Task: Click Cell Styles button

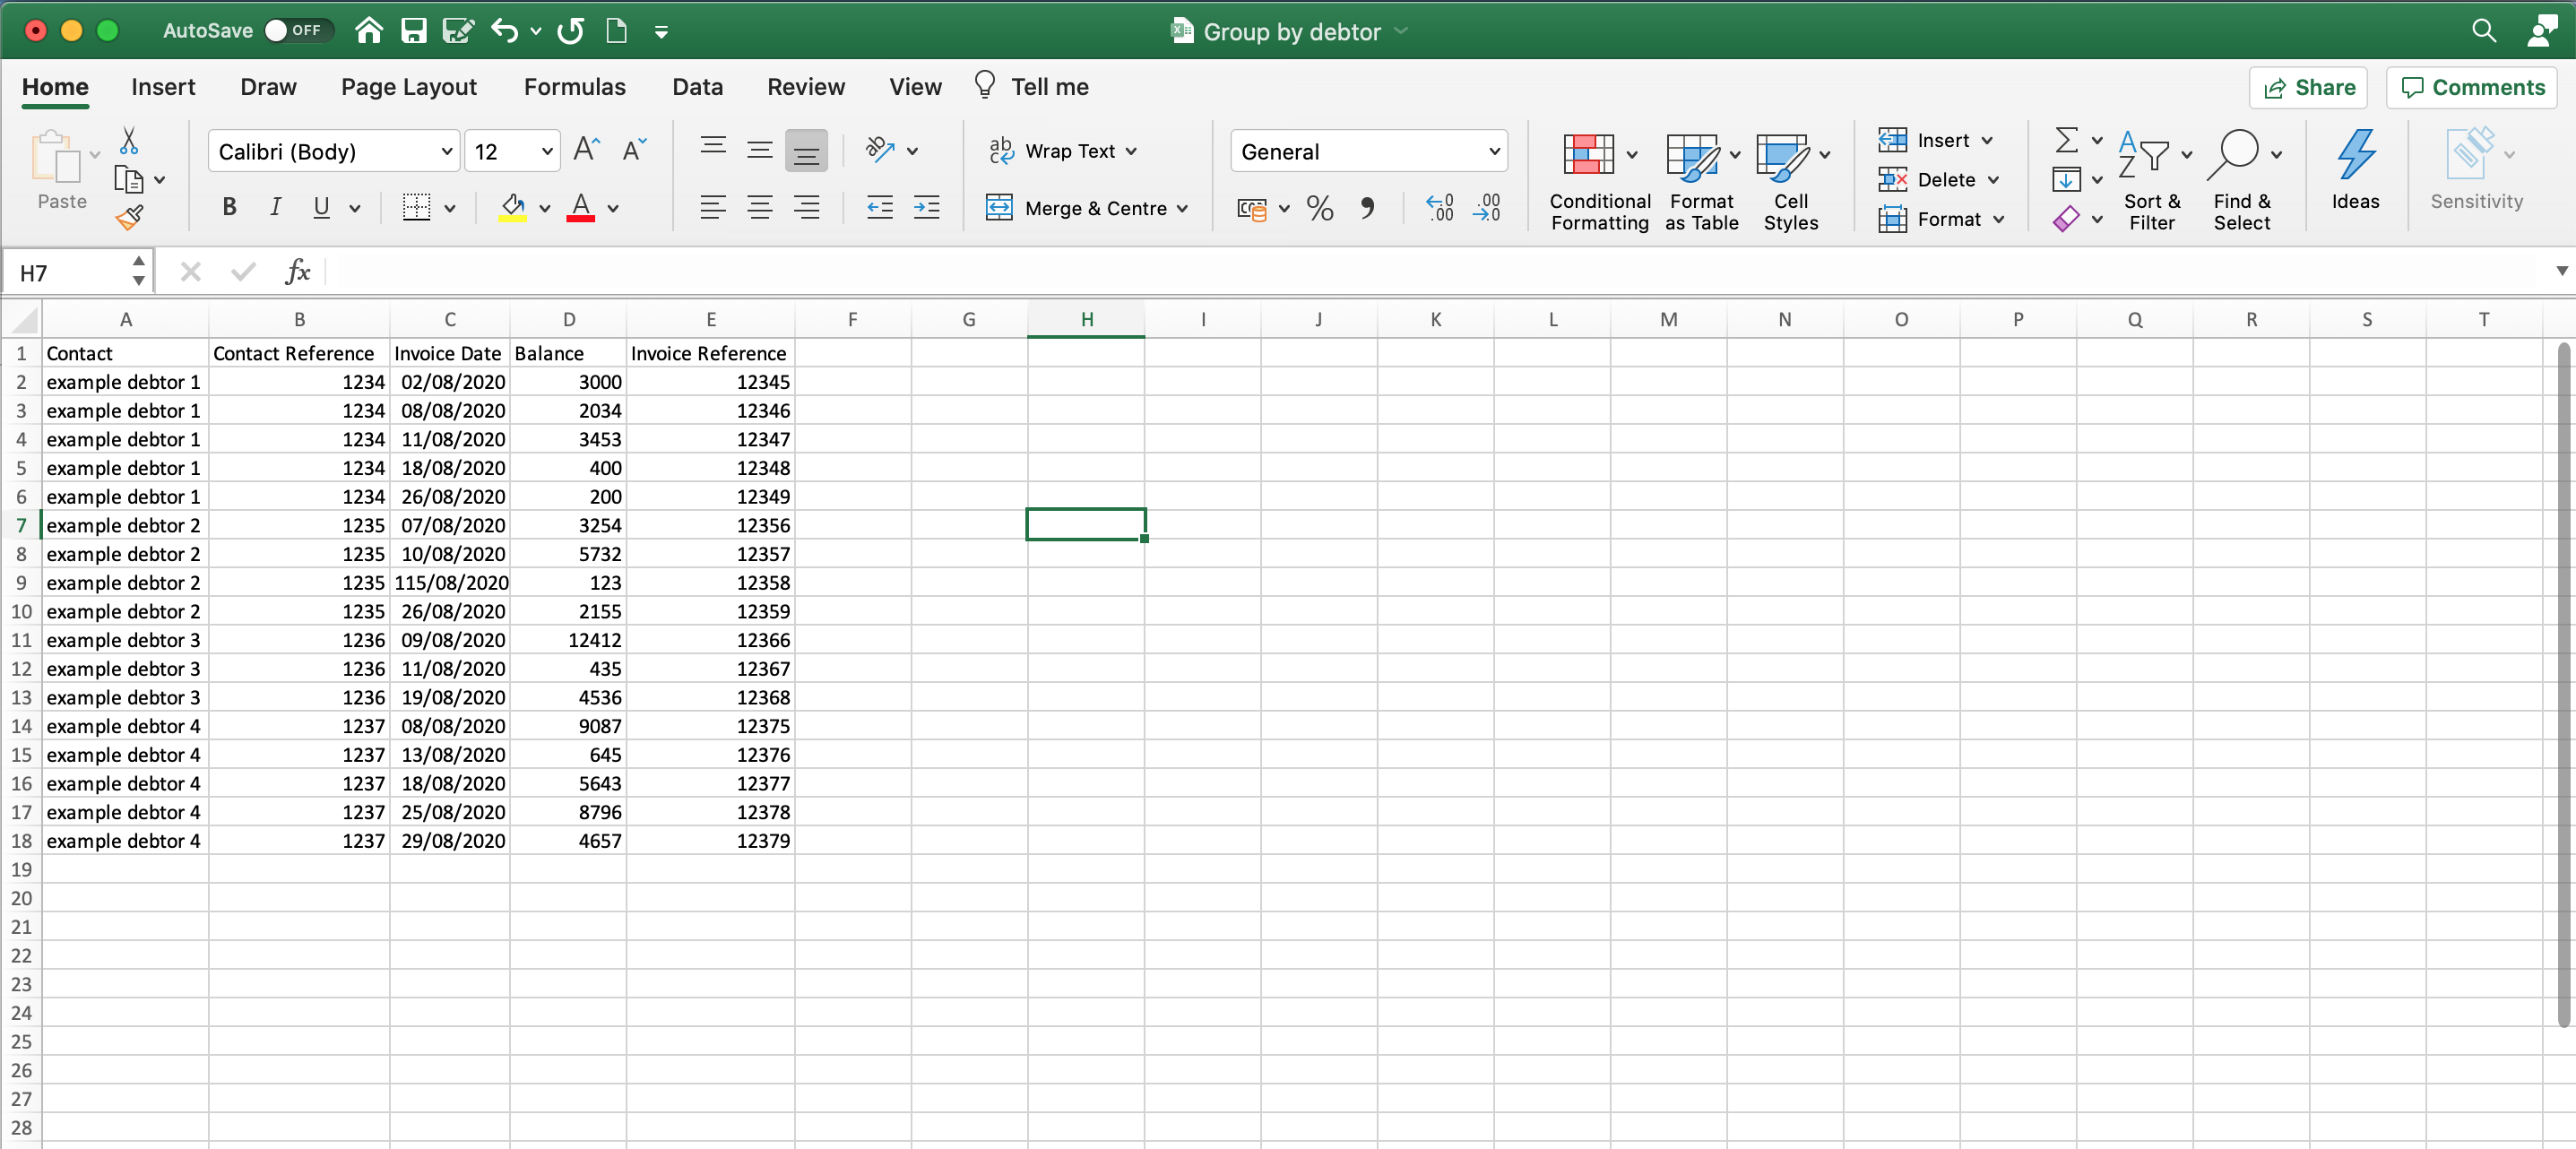Action: tap(1791, 180)
